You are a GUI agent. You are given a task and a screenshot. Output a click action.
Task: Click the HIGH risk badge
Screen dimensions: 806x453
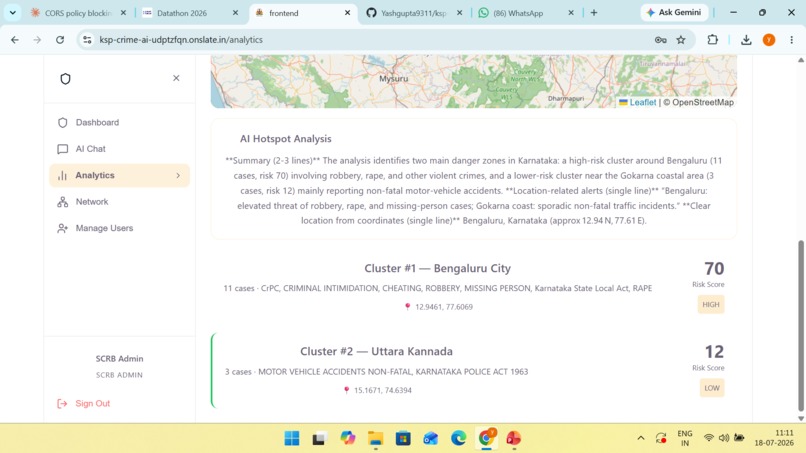[x=711, y=304]
